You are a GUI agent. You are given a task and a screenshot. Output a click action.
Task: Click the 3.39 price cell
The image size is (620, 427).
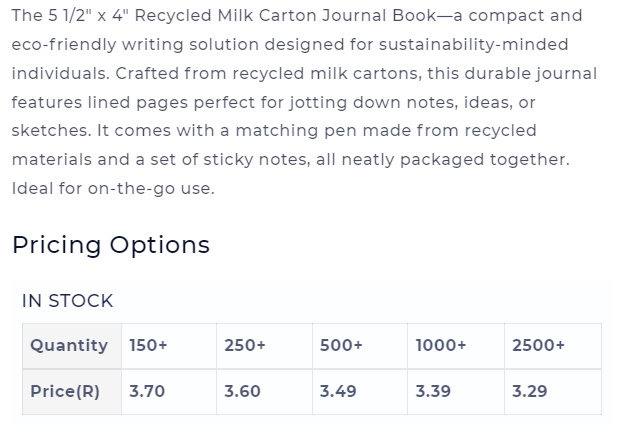tap(456, 392)
